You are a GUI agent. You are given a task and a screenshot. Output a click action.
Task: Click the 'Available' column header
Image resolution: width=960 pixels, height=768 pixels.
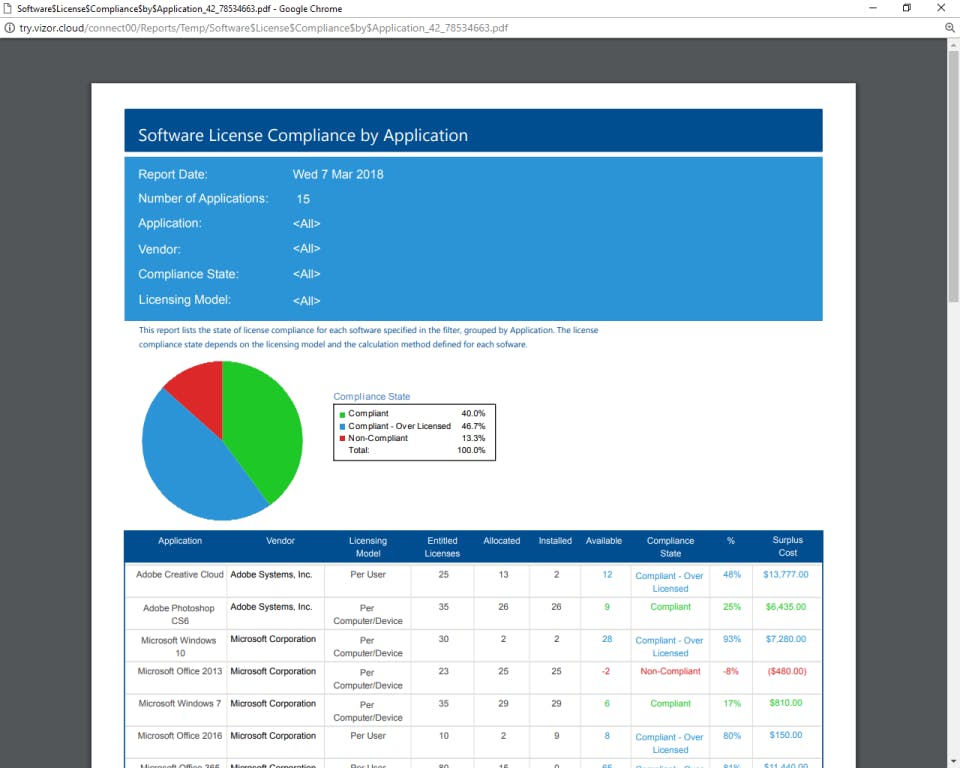click(604, 541)
